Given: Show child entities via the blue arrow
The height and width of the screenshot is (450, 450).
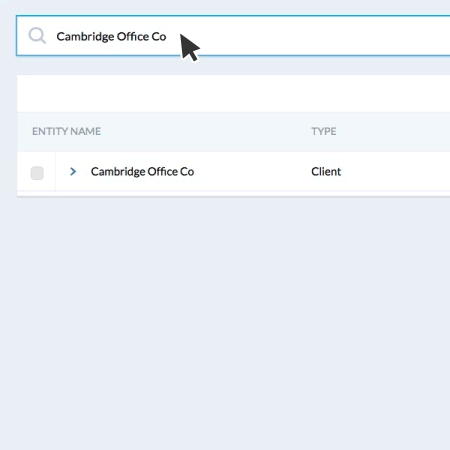Looking at the screenshot, I should (x=73, y=172).
